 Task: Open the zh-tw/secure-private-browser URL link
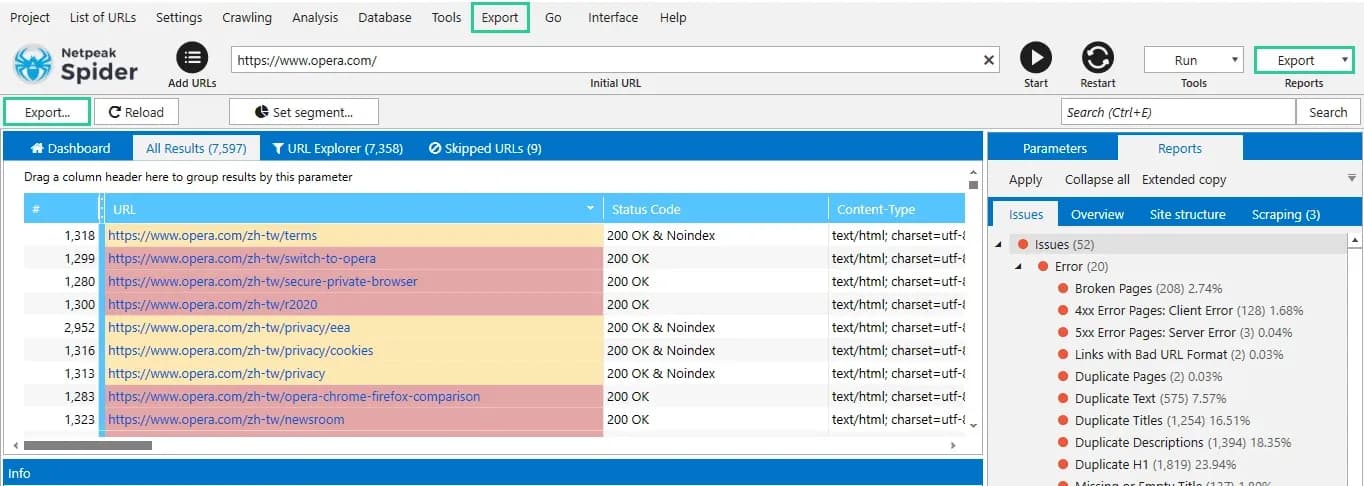[263, 281]
